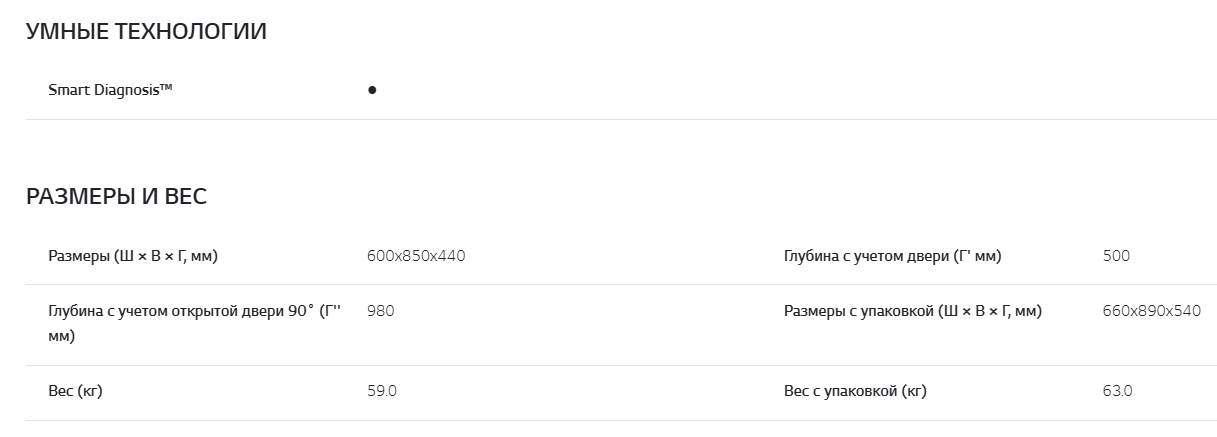Select the Размеры с упаковкой label

click(x=912, y=311)
